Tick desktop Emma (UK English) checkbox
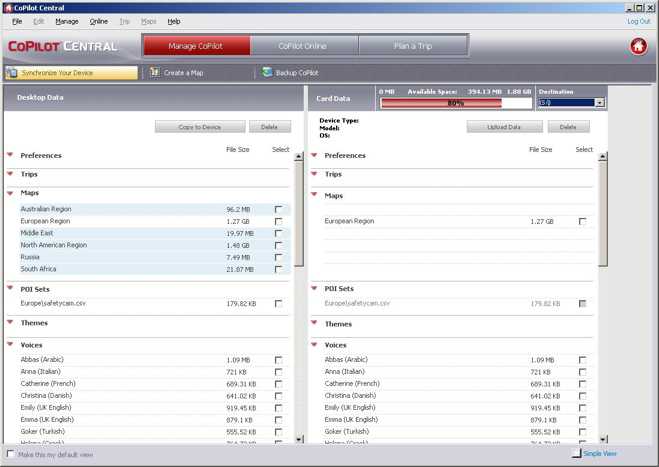This screenshot has width=659, height=467. click(x=278, y=420)
